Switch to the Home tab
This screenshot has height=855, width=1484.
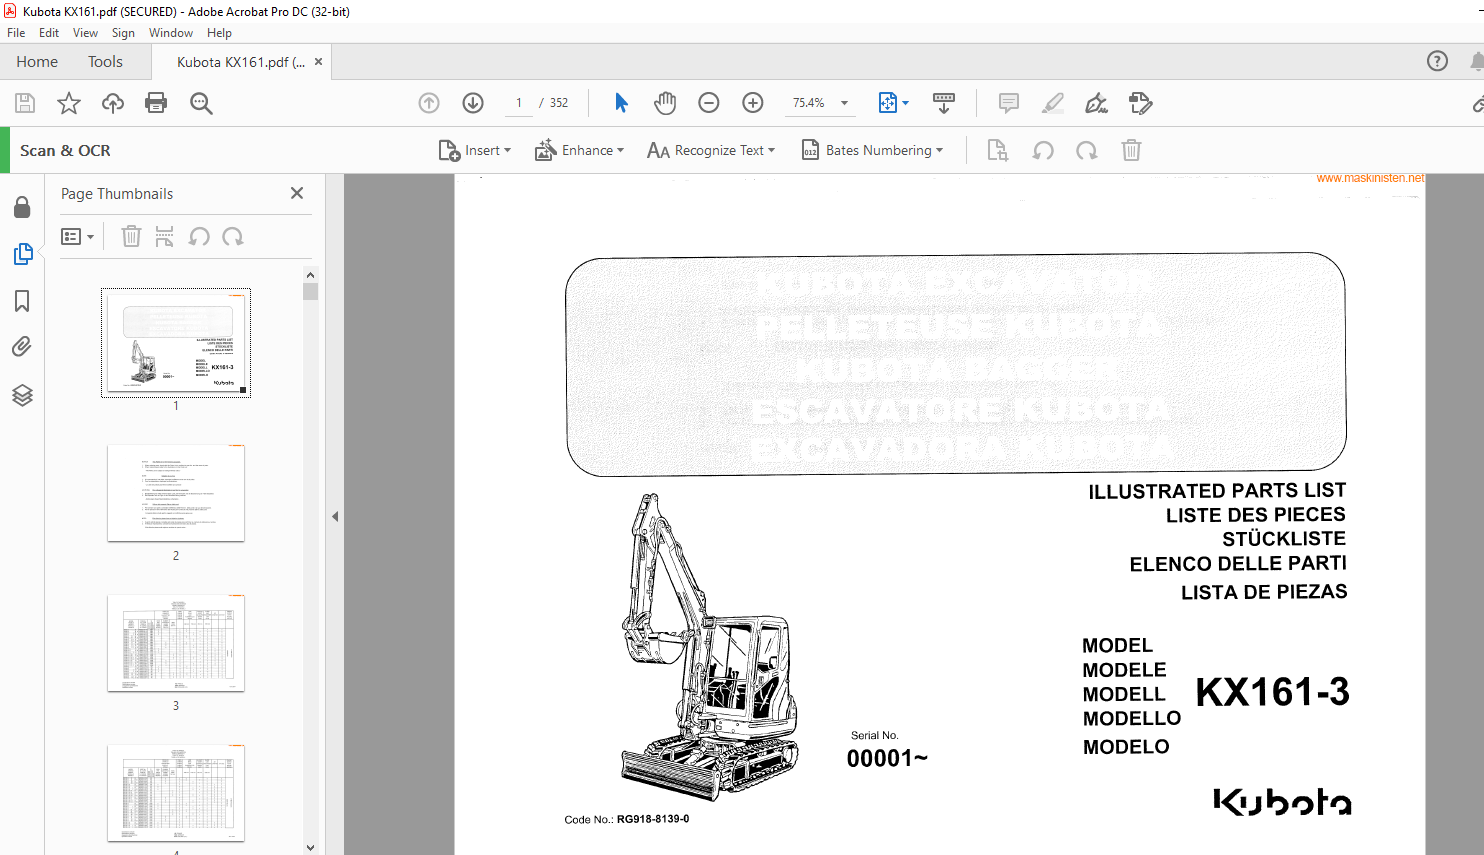[37, 62]
